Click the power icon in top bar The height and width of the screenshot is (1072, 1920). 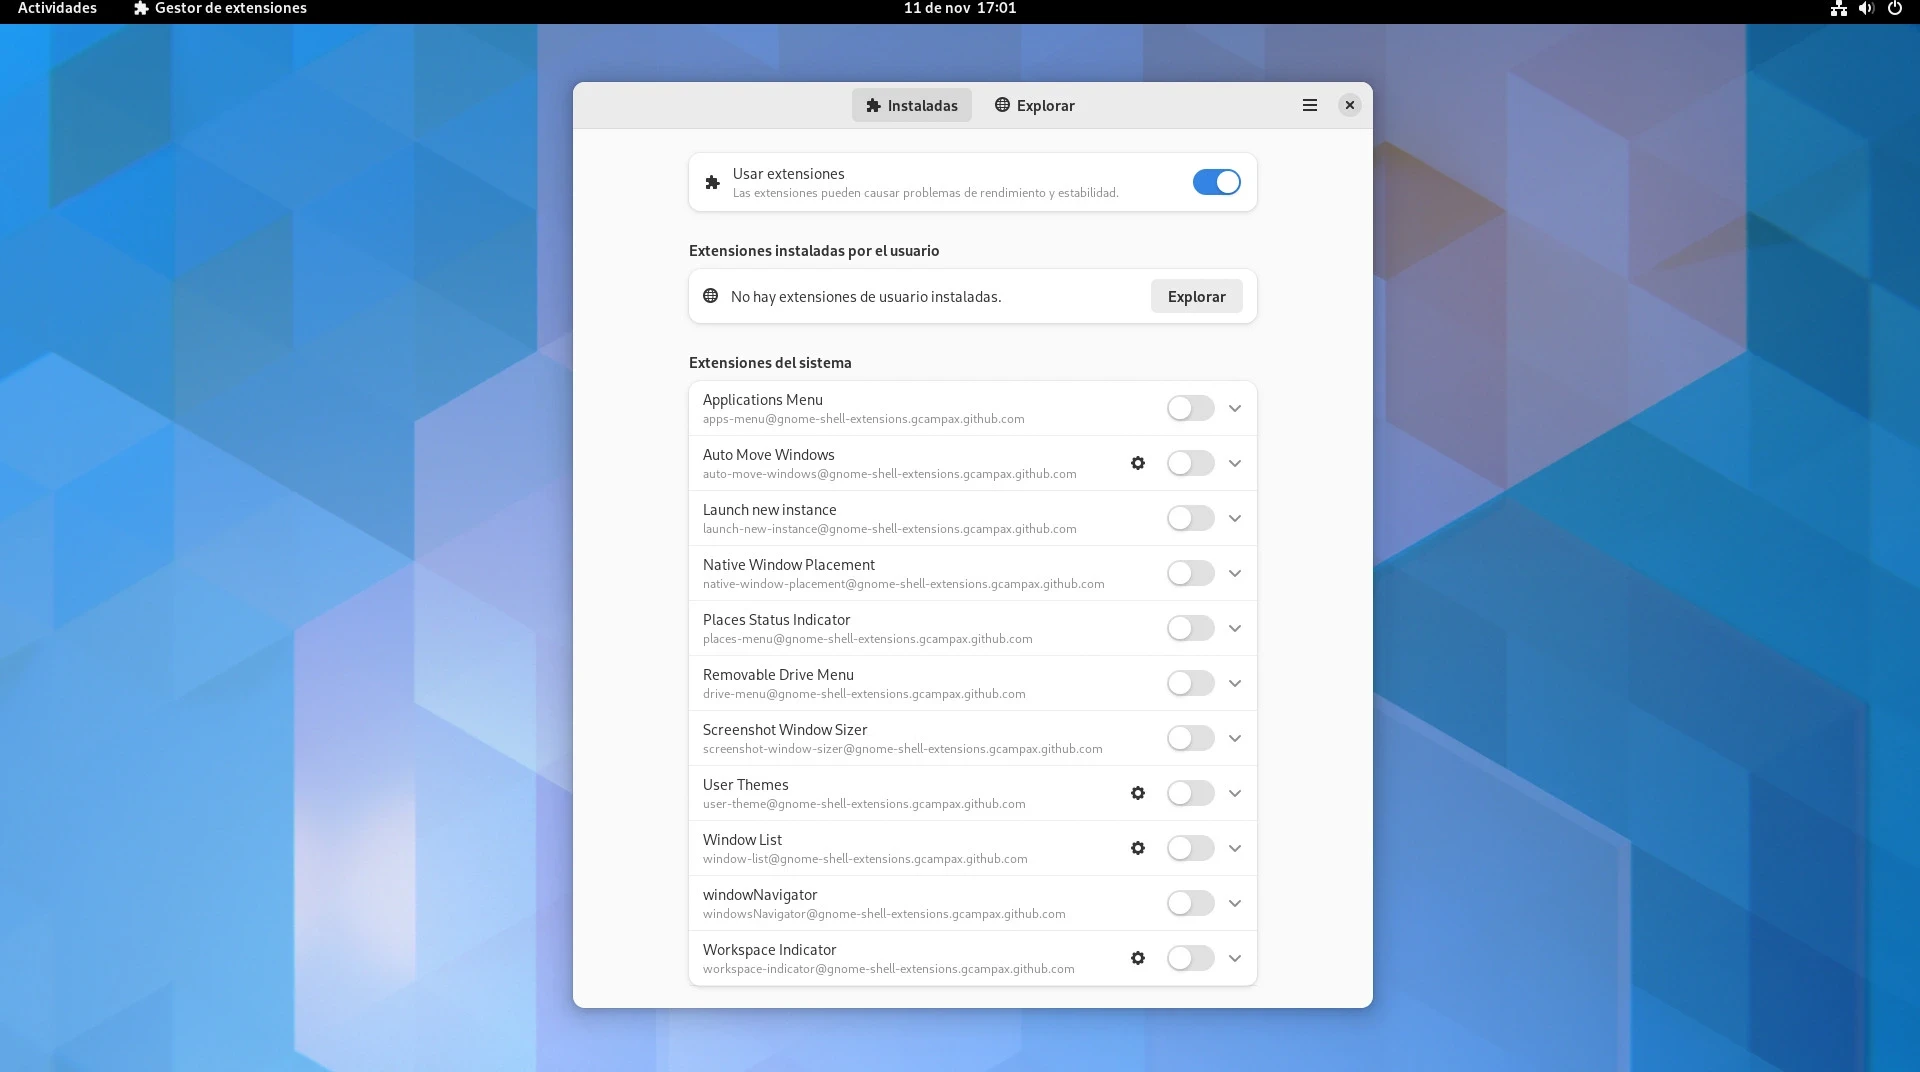[x=1894, y=9]
